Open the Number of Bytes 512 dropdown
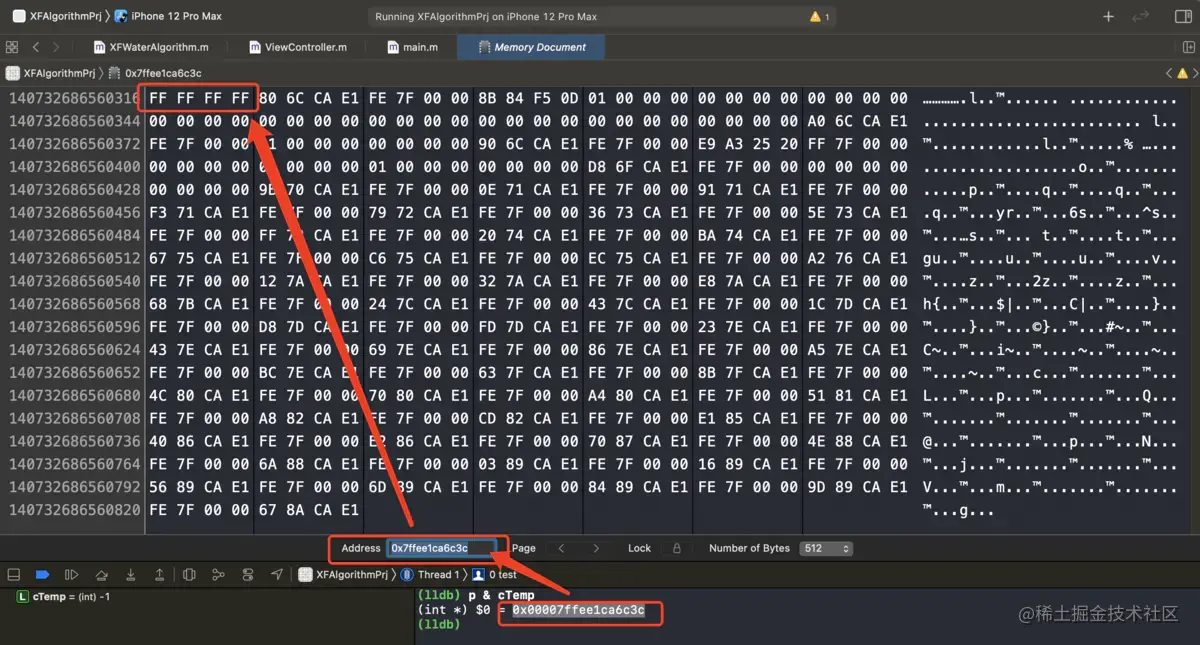The height and width of the screenshot is (645, 1200). point(826,549)
